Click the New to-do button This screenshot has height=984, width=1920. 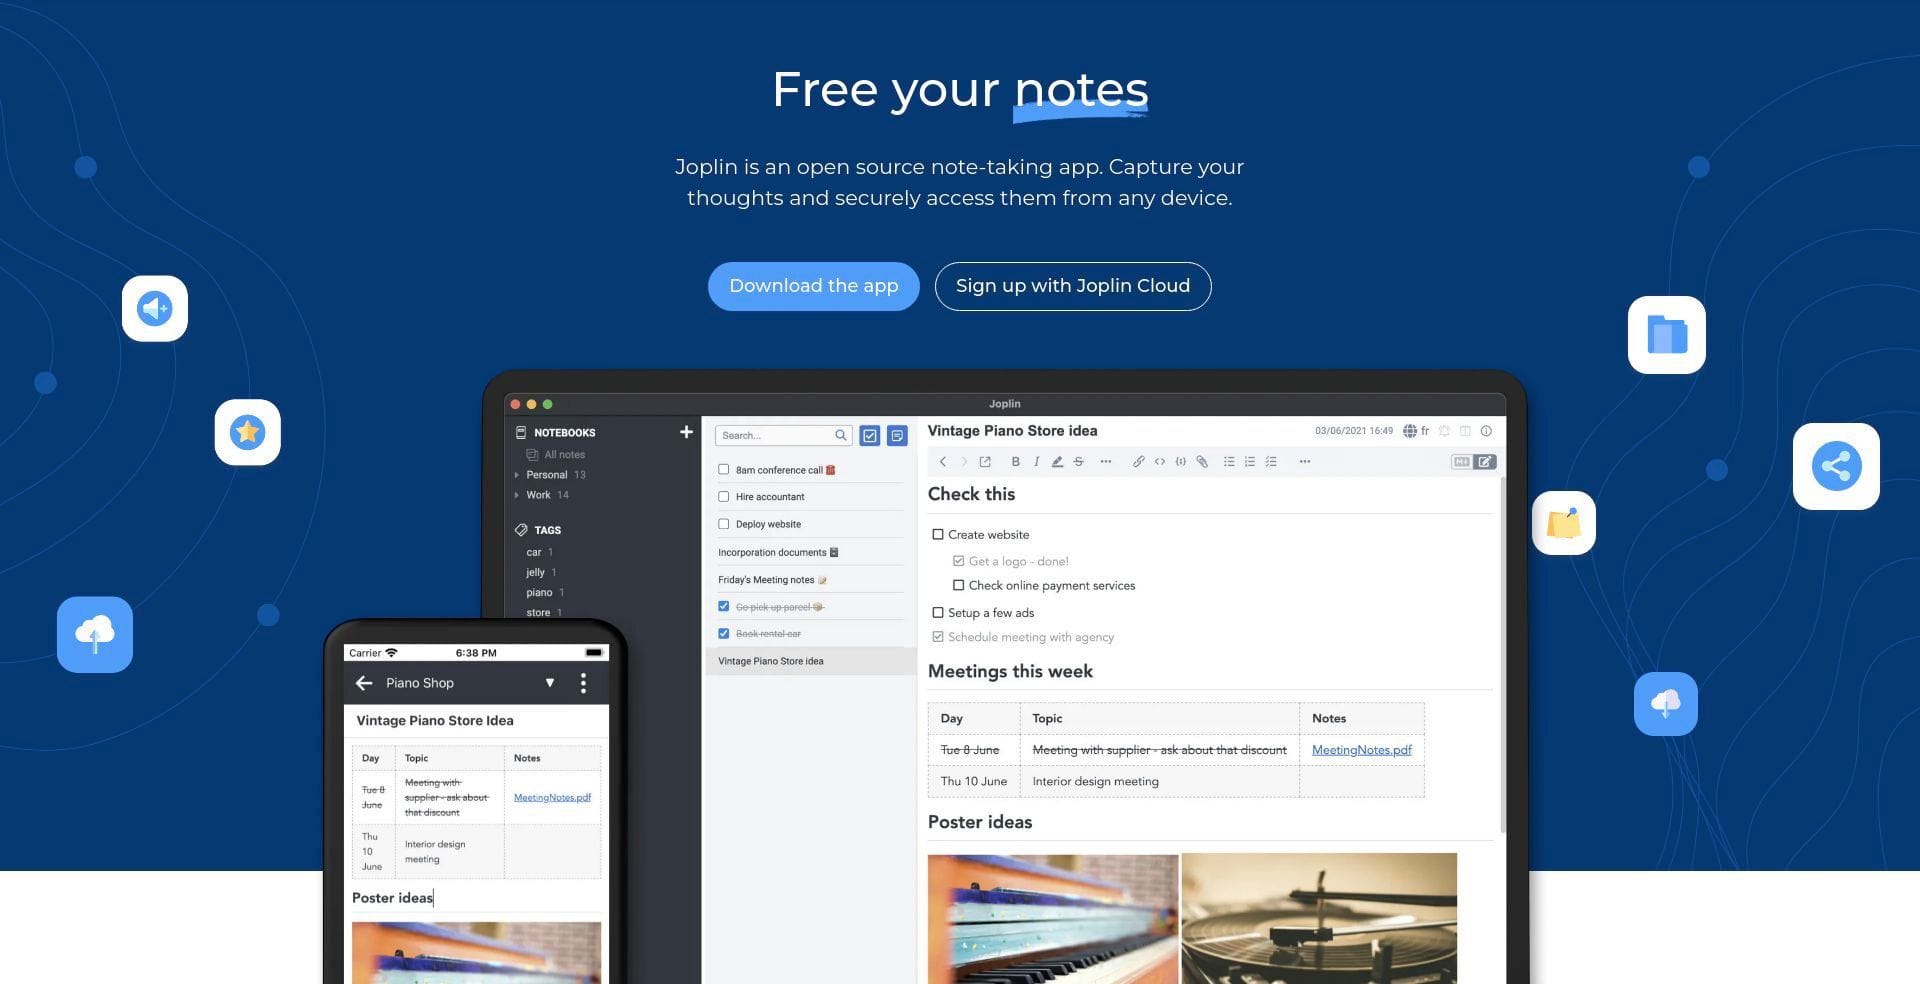870,436
